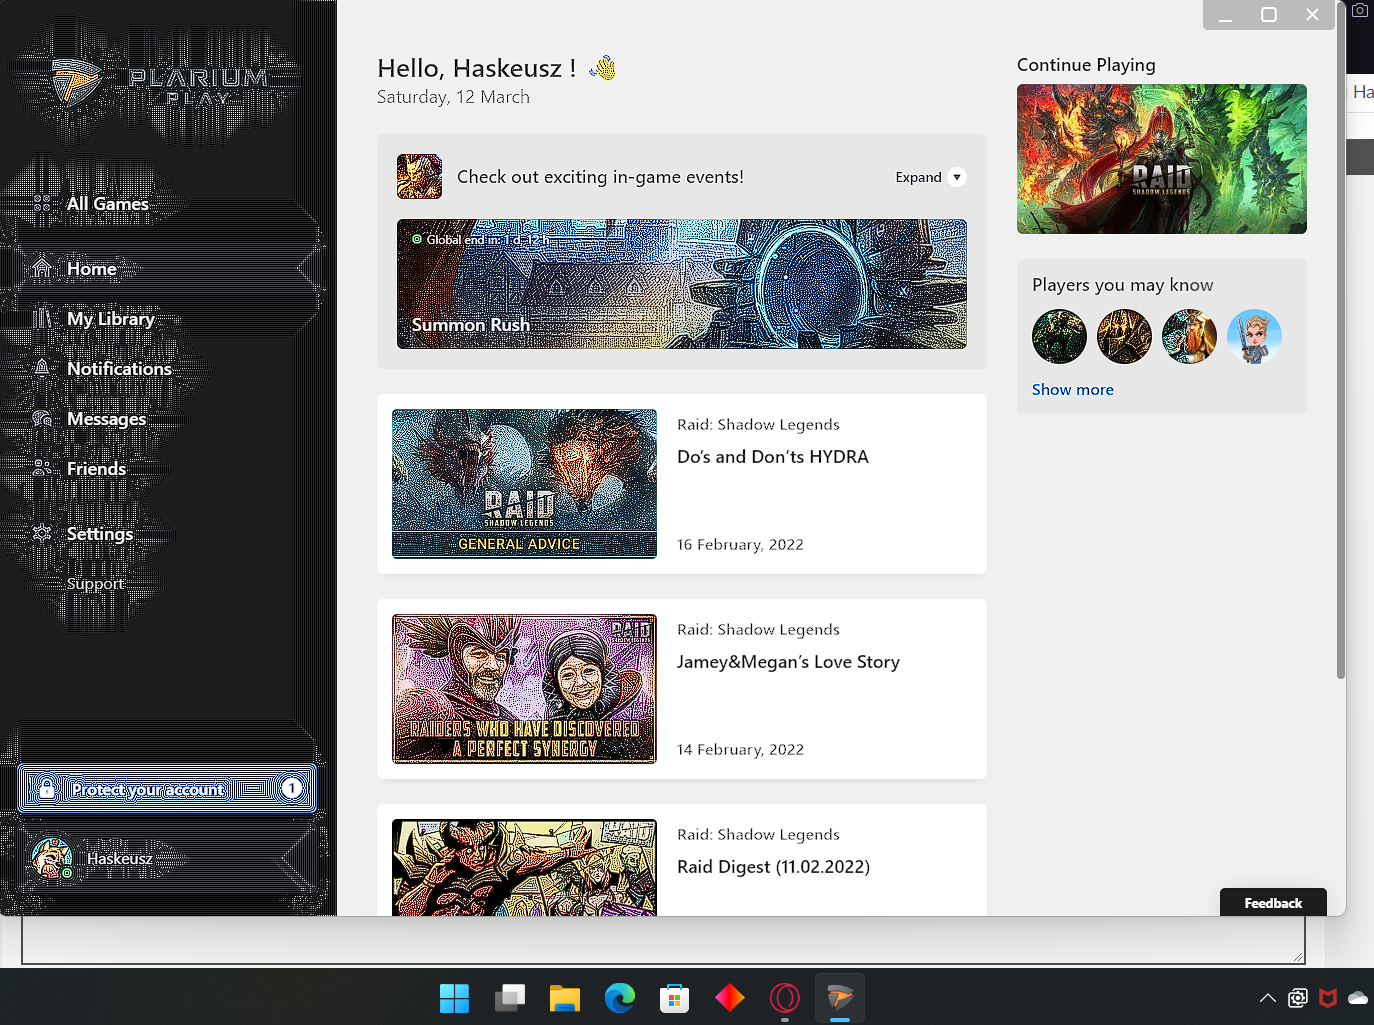The height and width of the screenshot is (1025, 1374).
Task: Open the Raid Digest (11.02.2022) article title
Action: [773, 867]
